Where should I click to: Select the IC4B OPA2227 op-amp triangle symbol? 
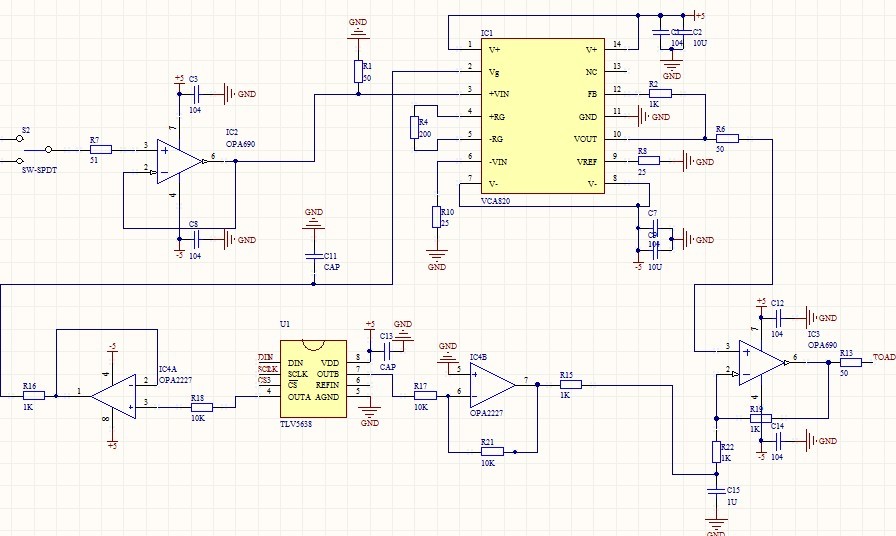pos(493,386)
